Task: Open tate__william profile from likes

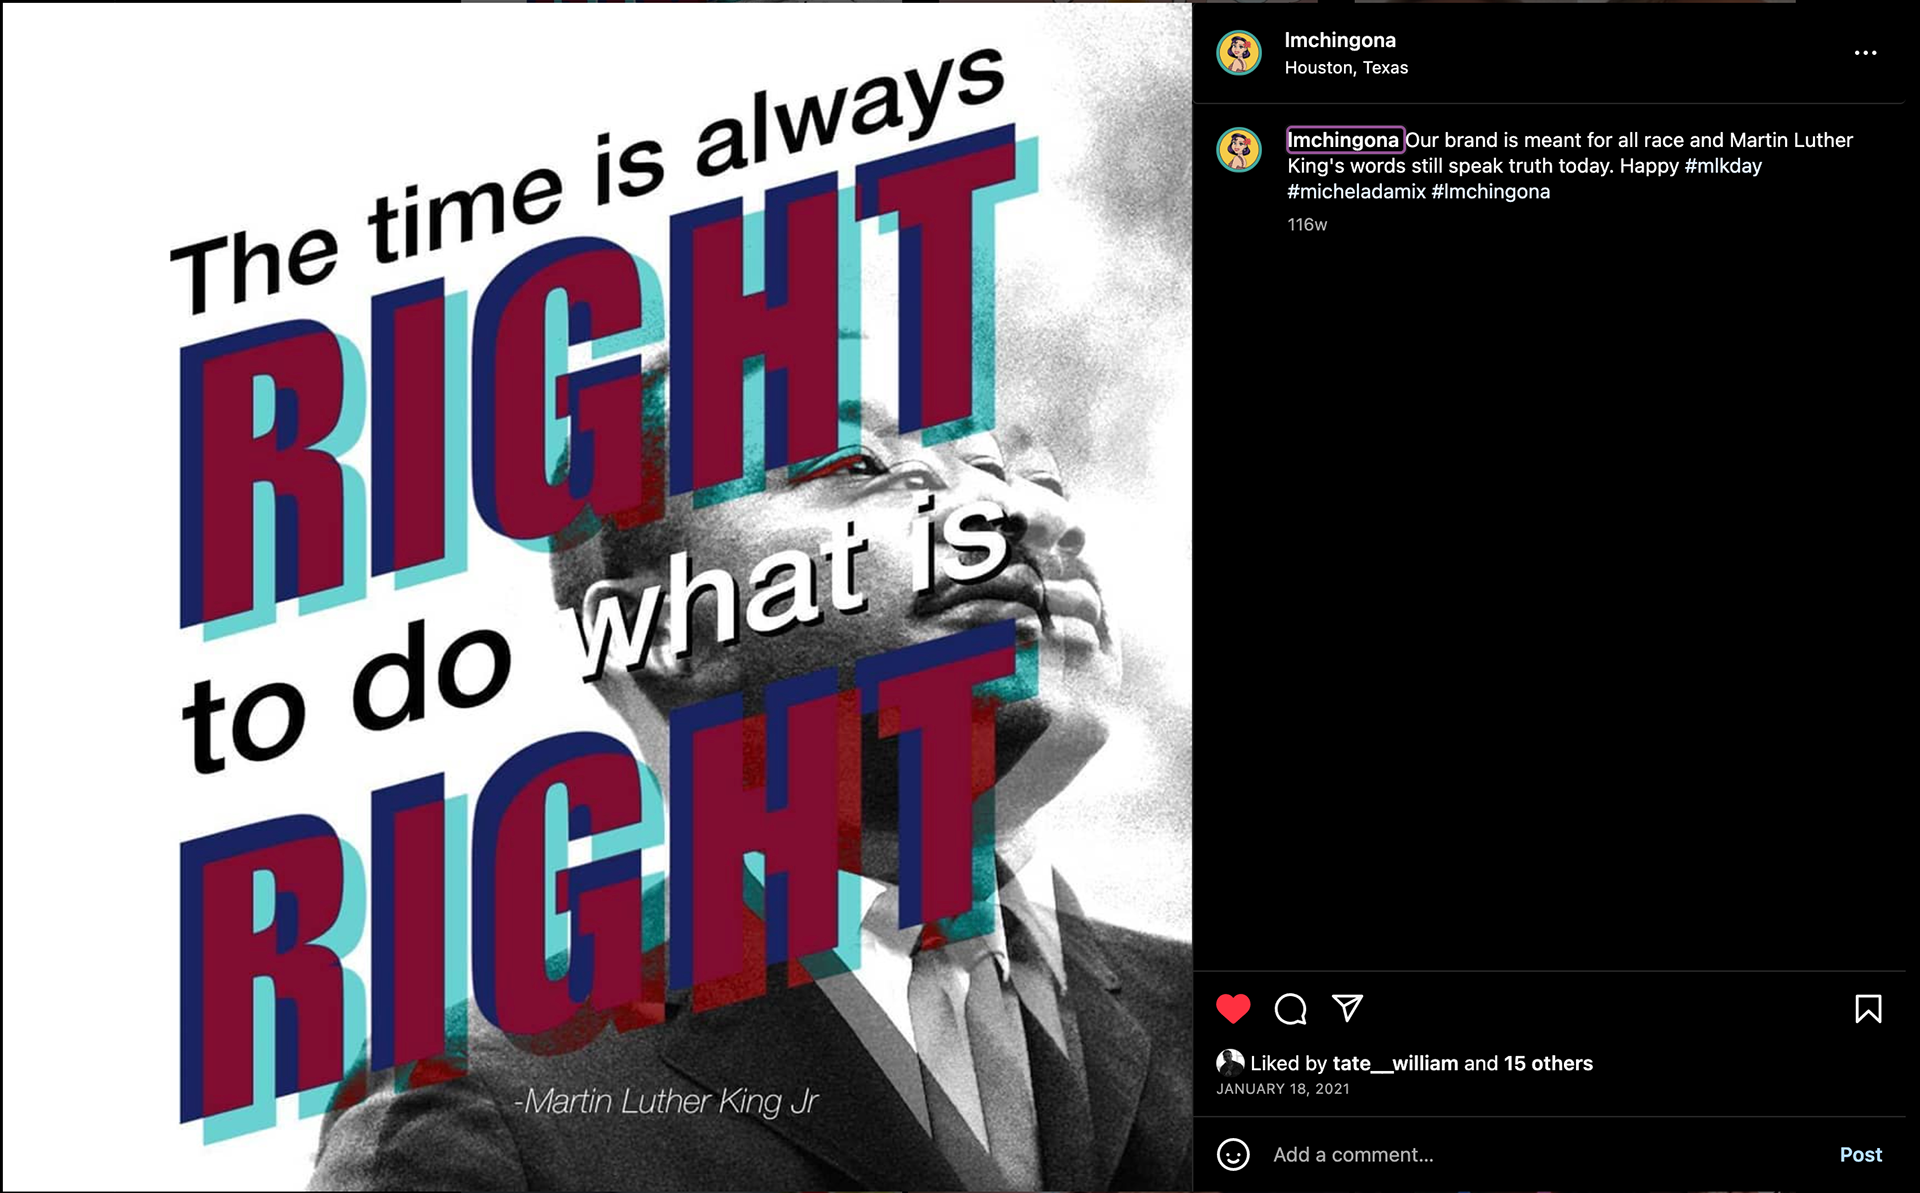Action: click(1395, 1064)
